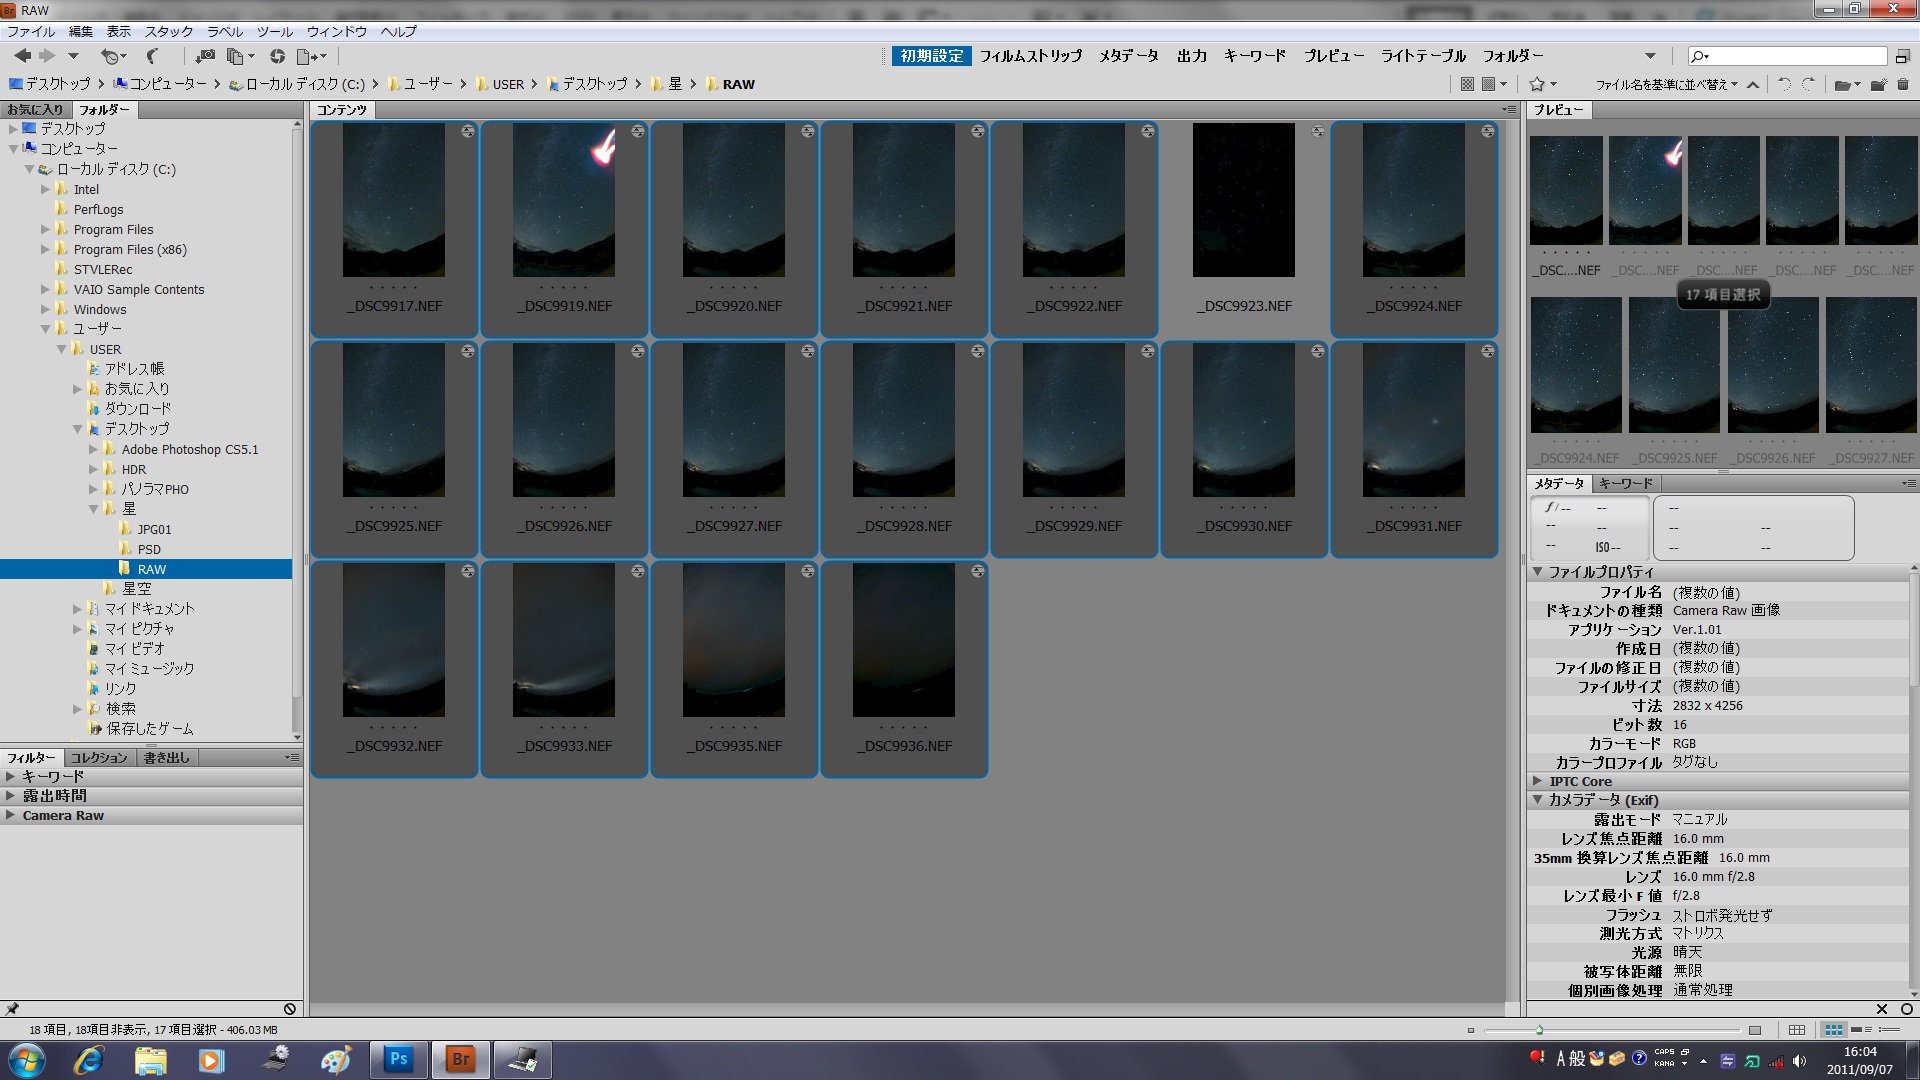Open the Stacks menu
This screenshot has width=1920, height=1080.
(169, 32)
